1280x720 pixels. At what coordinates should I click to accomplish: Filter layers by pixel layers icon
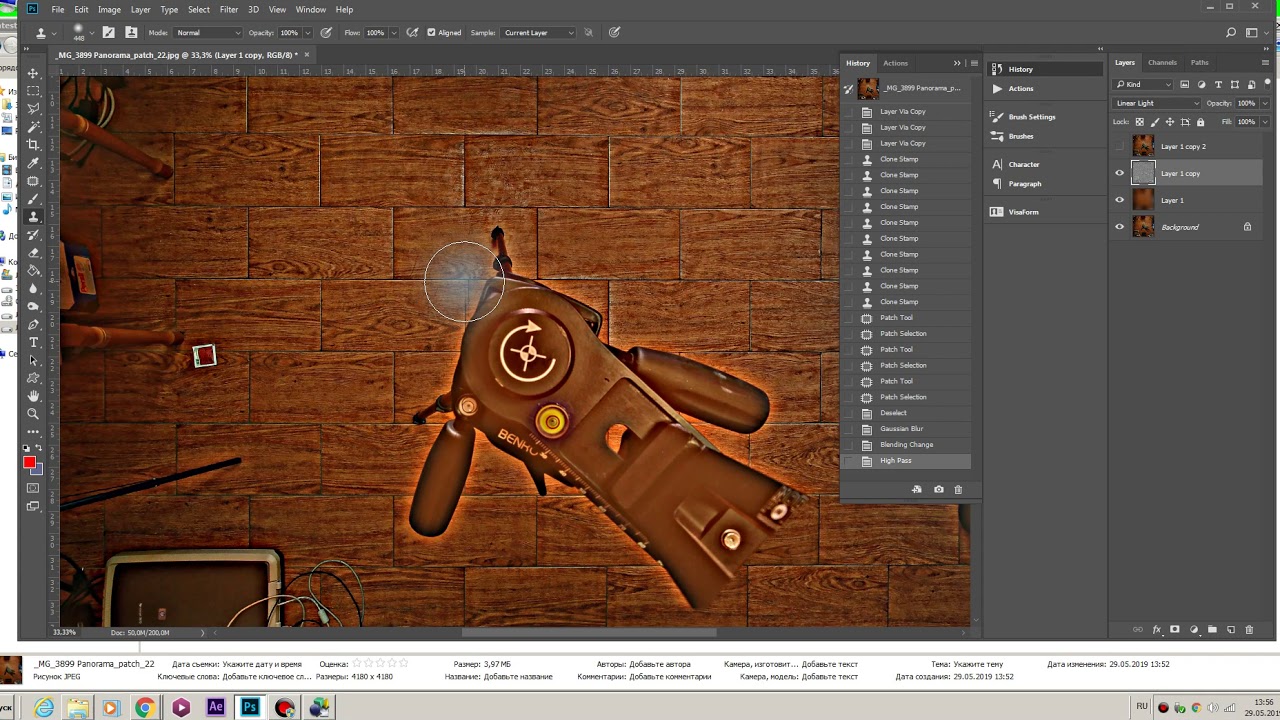point(1185,84)
